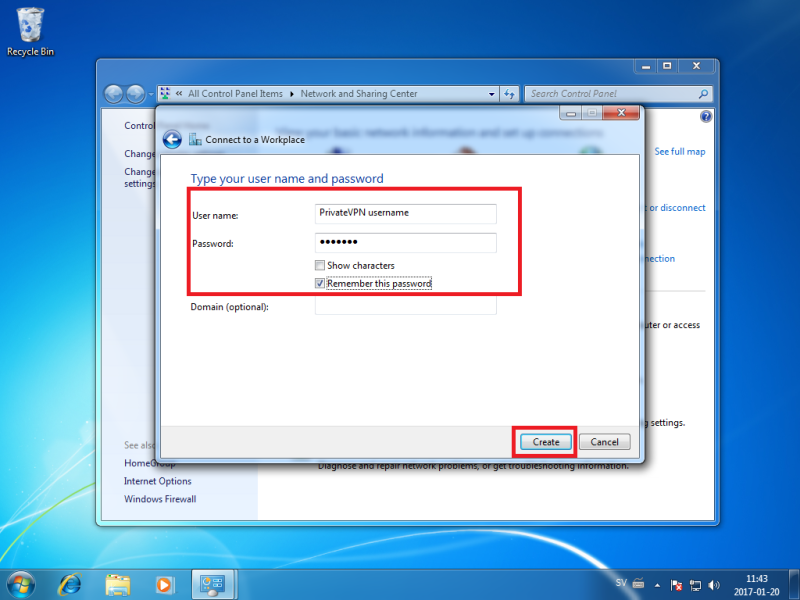Click the User name input field
Screen dimensions: 800x600
(406, 213)
